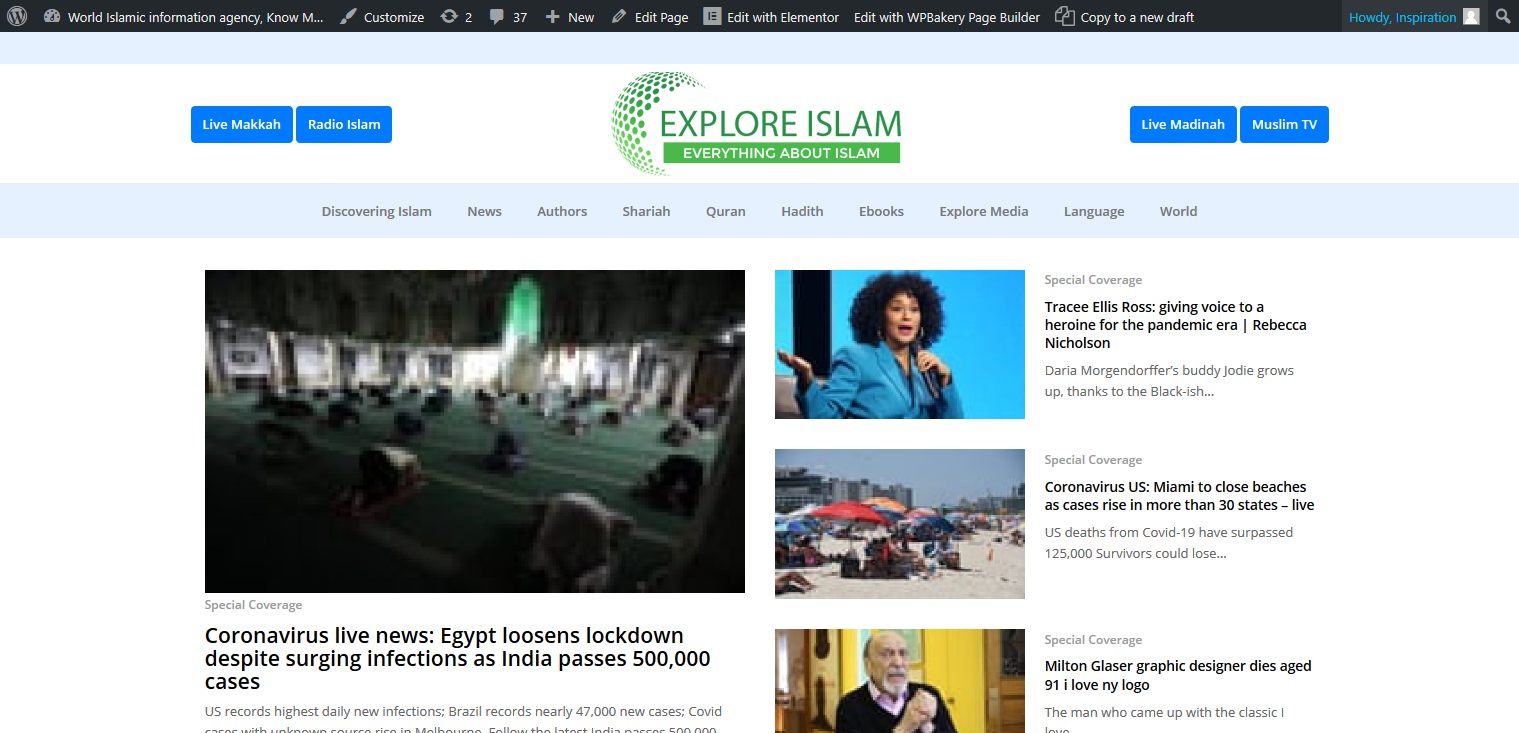This screenshot has height=733, width=1519.
Task: Click the Customize paintbrush icon
Action: (x=347, y=16)
